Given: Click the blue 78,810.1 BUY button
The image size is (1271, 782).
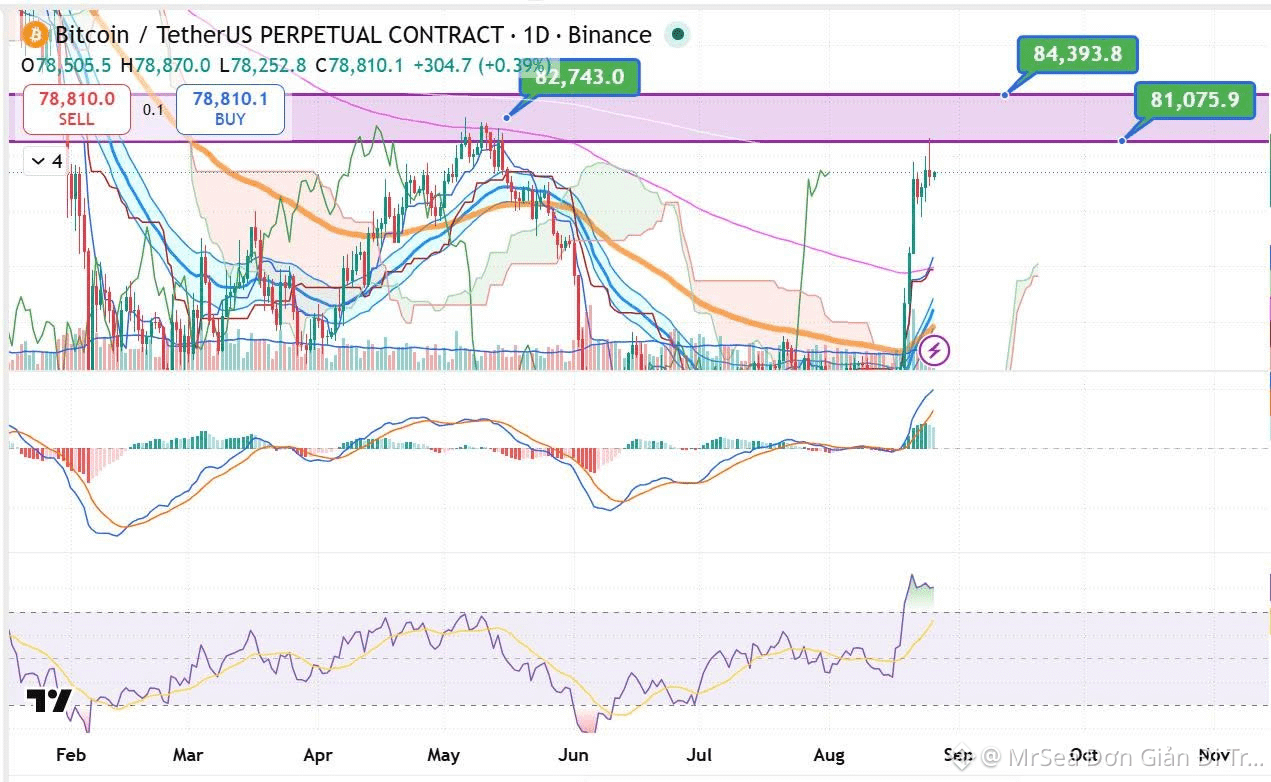Looking at the screenshot, I should [231, 109].
